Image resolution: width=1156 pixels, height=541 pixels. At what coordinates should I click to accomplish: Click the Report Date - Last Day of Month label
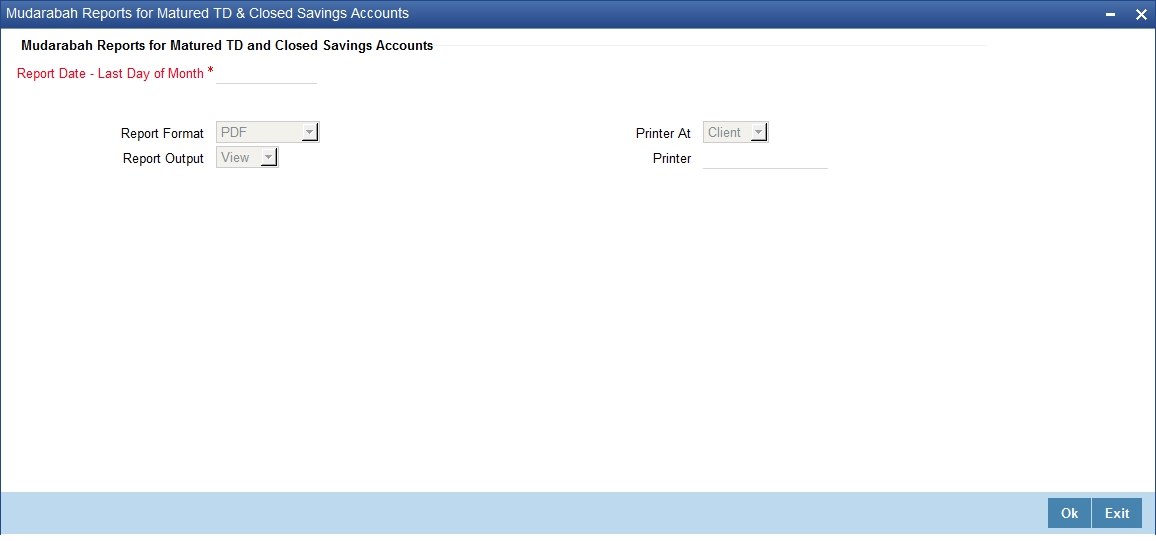(110, 74)
